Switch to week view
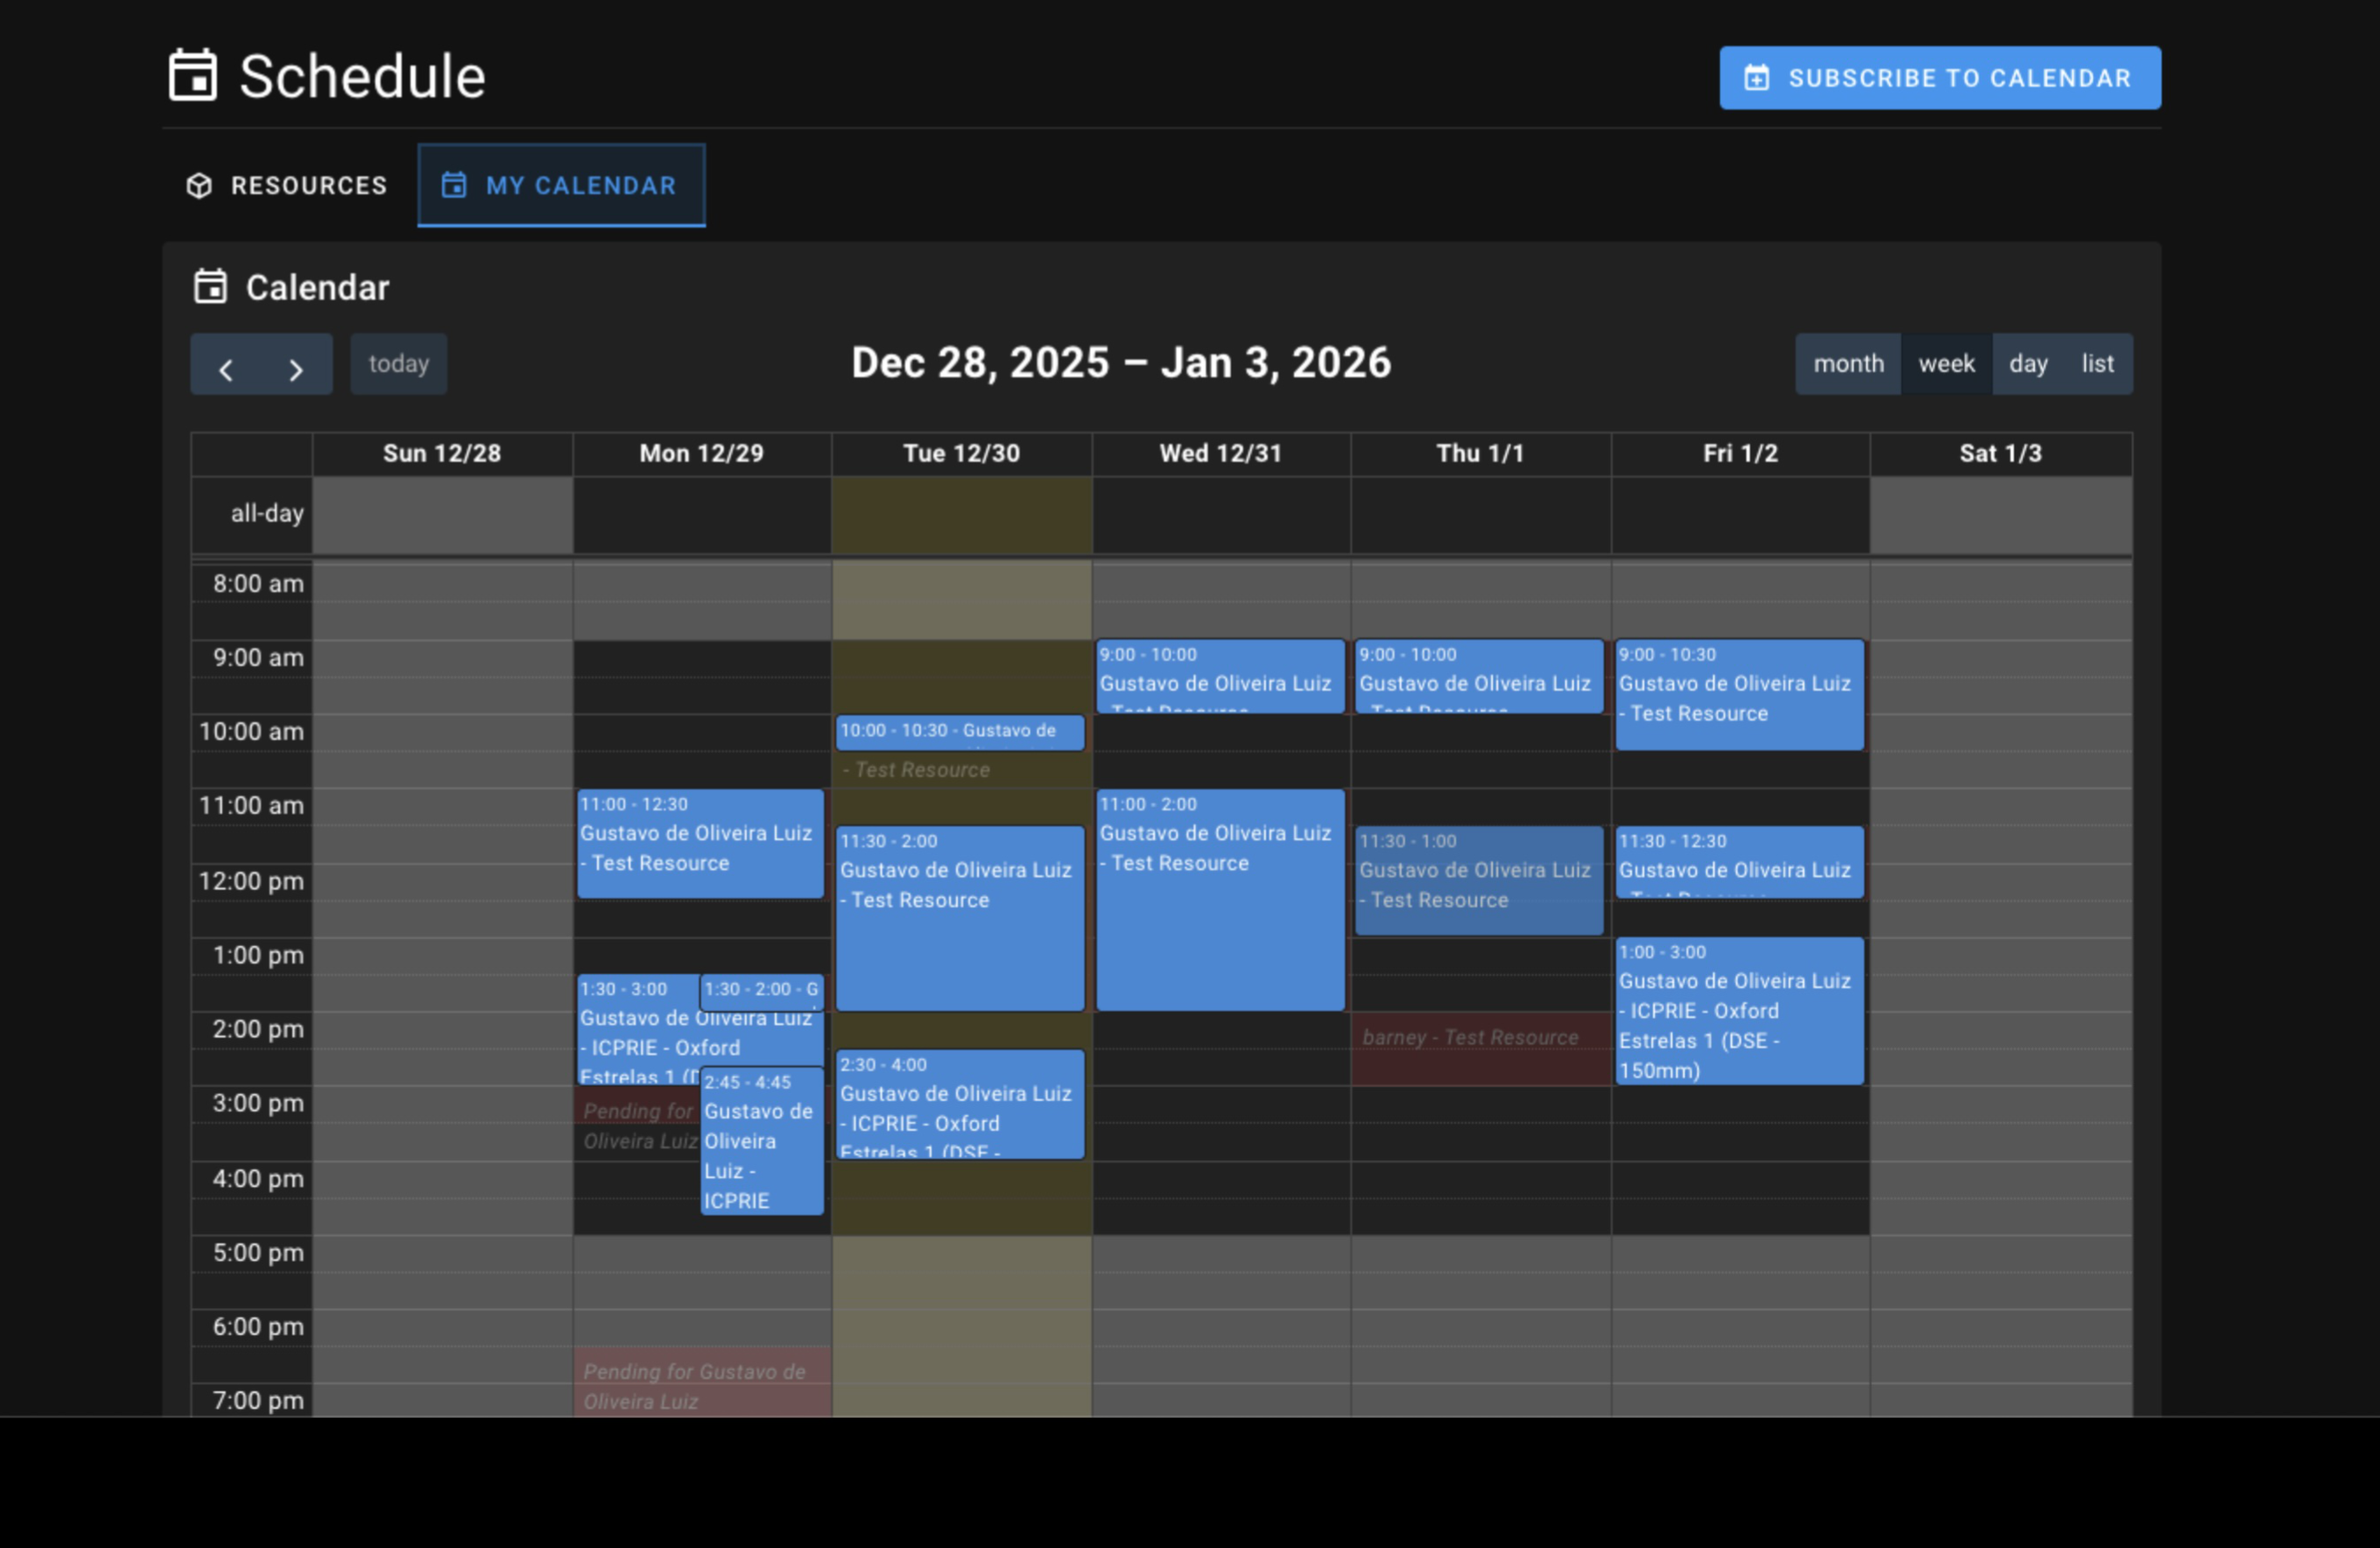This screenshot has width=2380, height=1548. click(x=1945, y=364)
